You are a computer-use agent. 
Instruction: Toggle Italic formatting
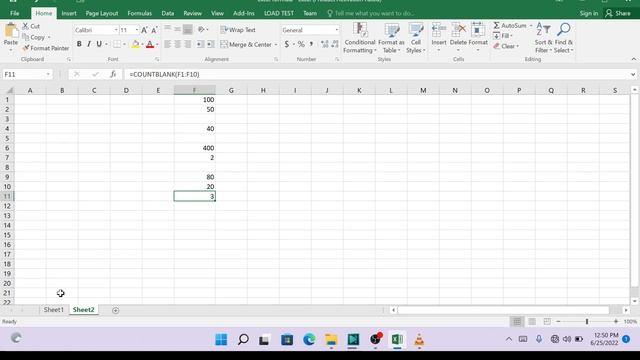89,44
